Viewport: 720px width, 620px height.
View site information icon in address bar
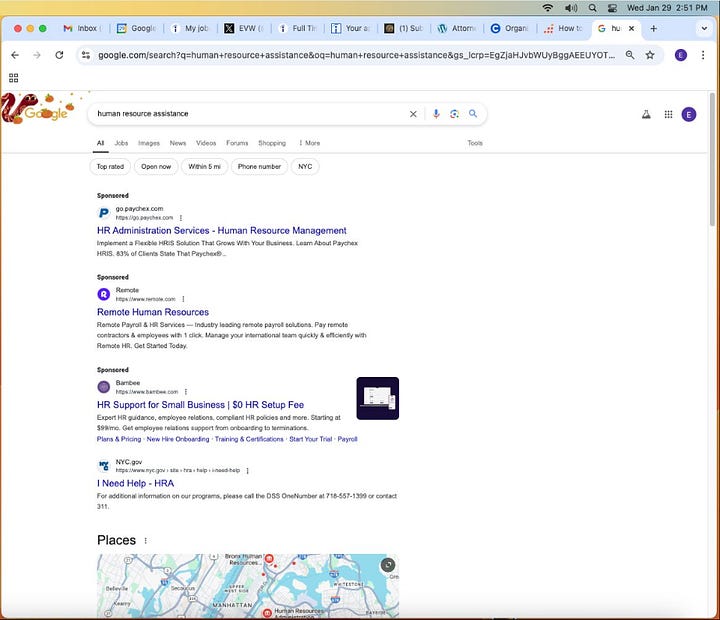click(86, 55)
